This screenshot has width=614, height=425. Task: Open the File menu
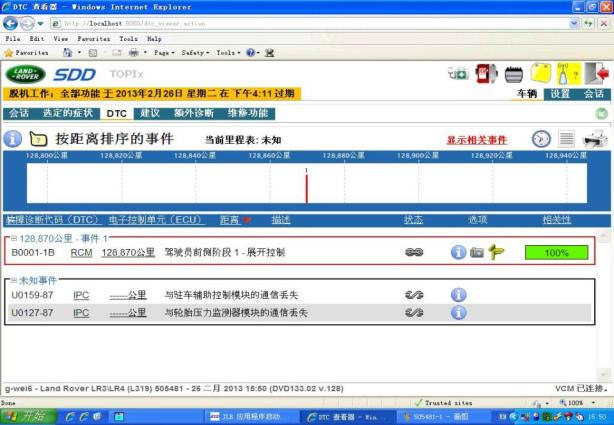(x=13, y=38)
